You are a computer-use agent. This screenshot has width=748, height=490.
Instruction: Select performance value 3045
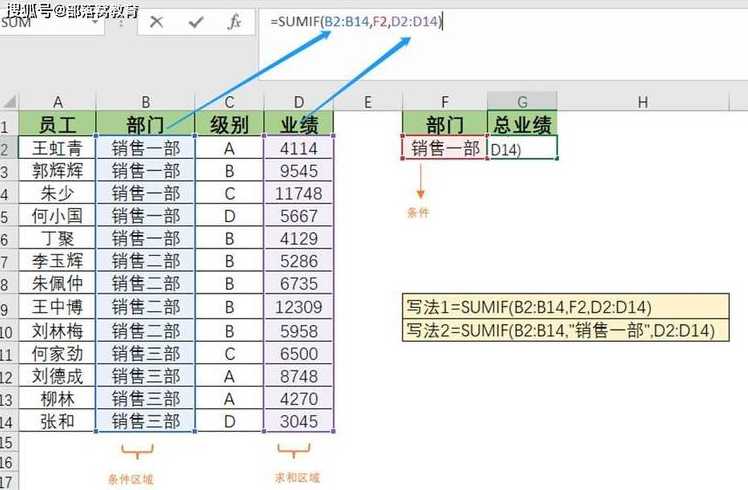[299, 421]
